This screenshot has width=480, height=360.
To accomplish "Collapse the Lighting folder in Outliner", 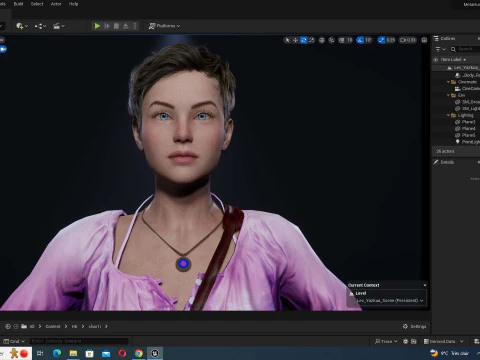I will tap(448, 115).
